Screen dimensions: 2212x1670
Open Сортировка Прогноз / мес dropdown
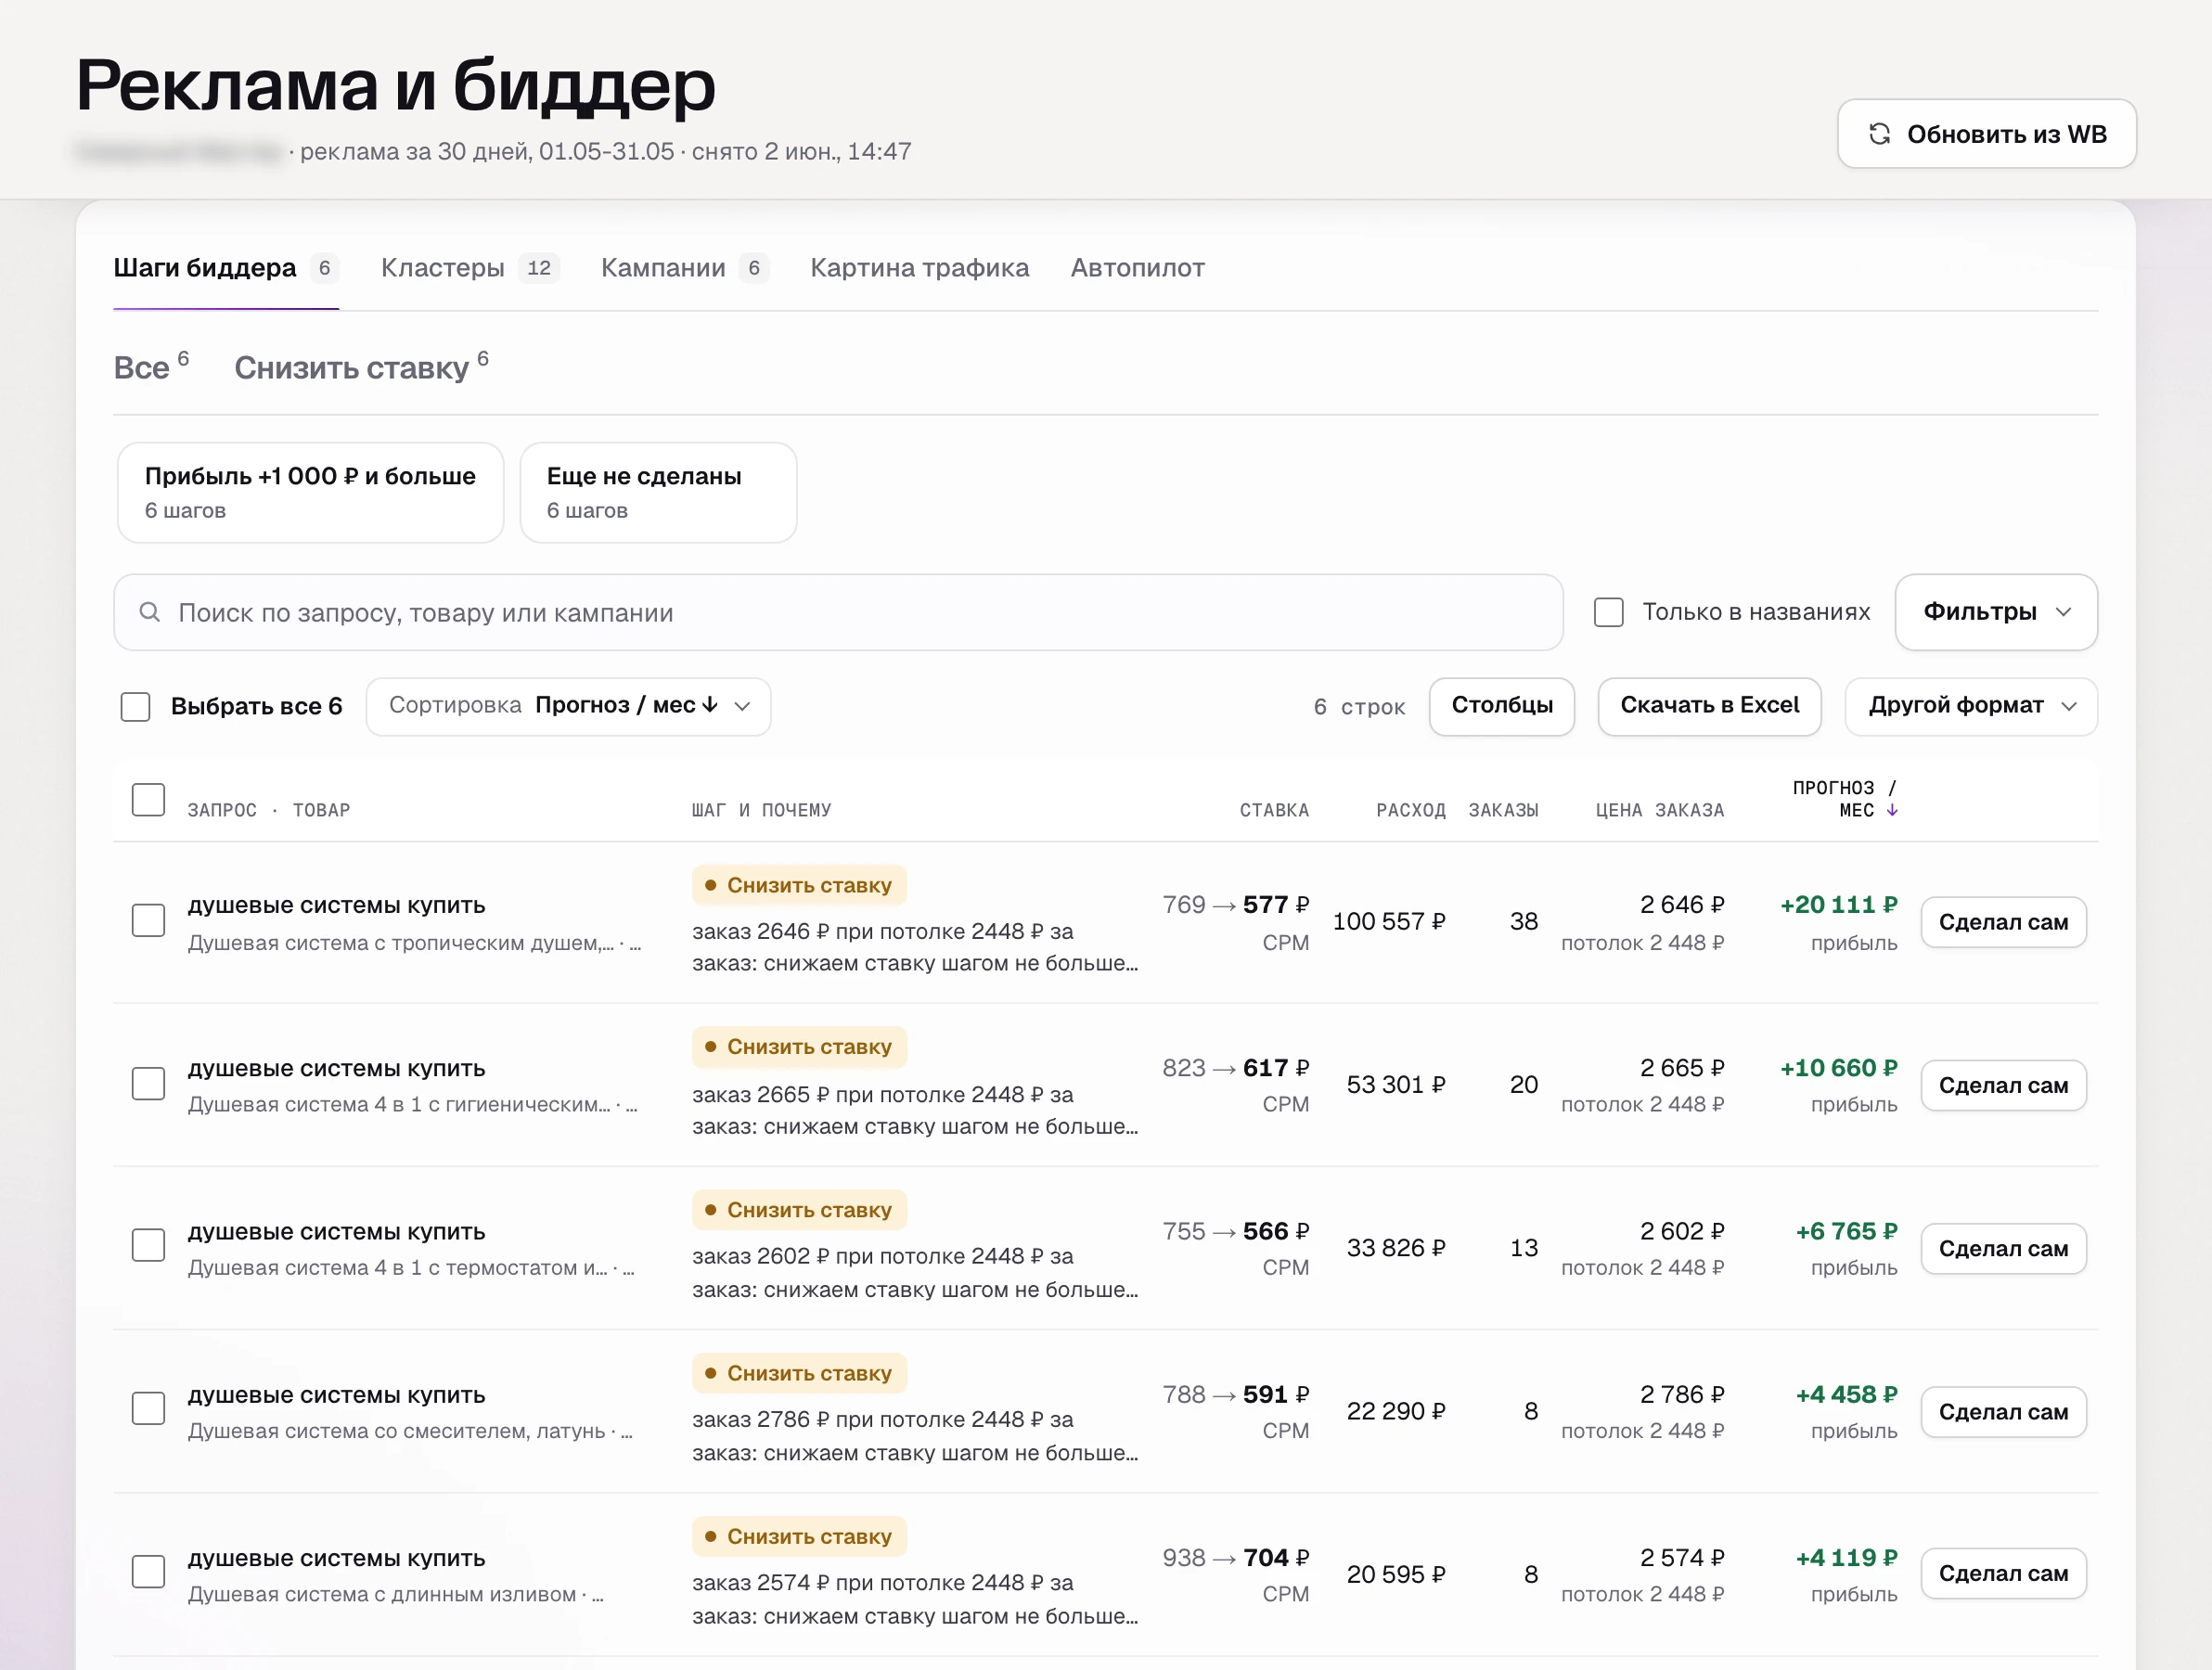[568, 706]
